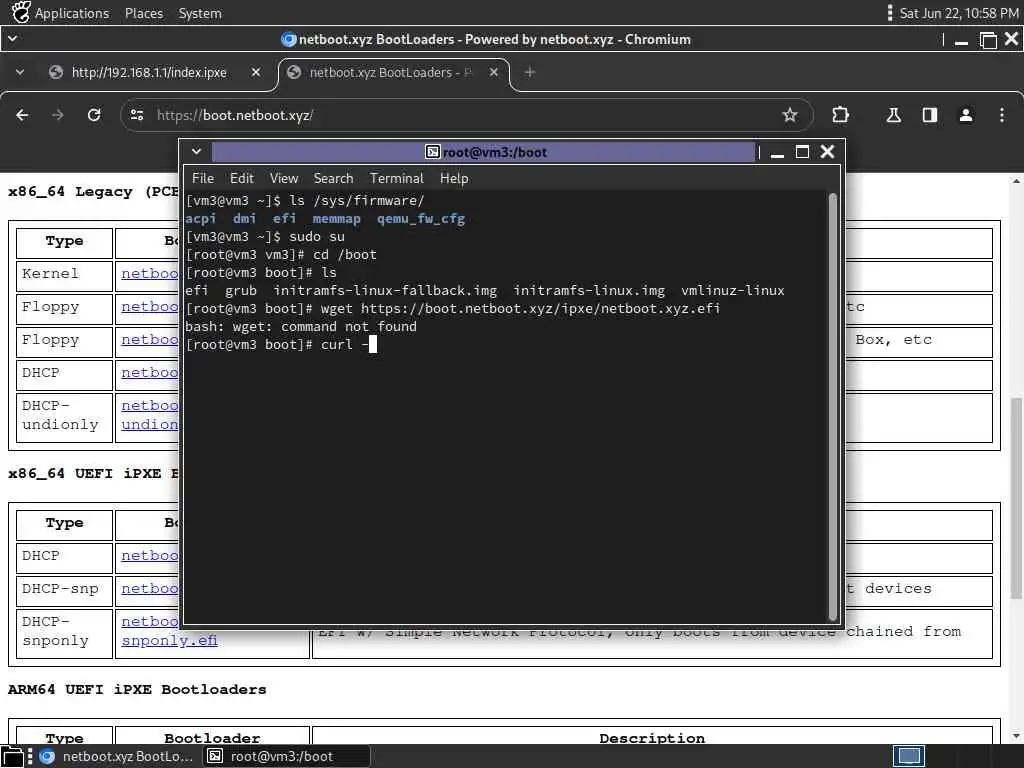Click 'qemu_fw_cfg' in terminal listing
Viewport: 1024px width, 768px height.
(x=421, y=219)
